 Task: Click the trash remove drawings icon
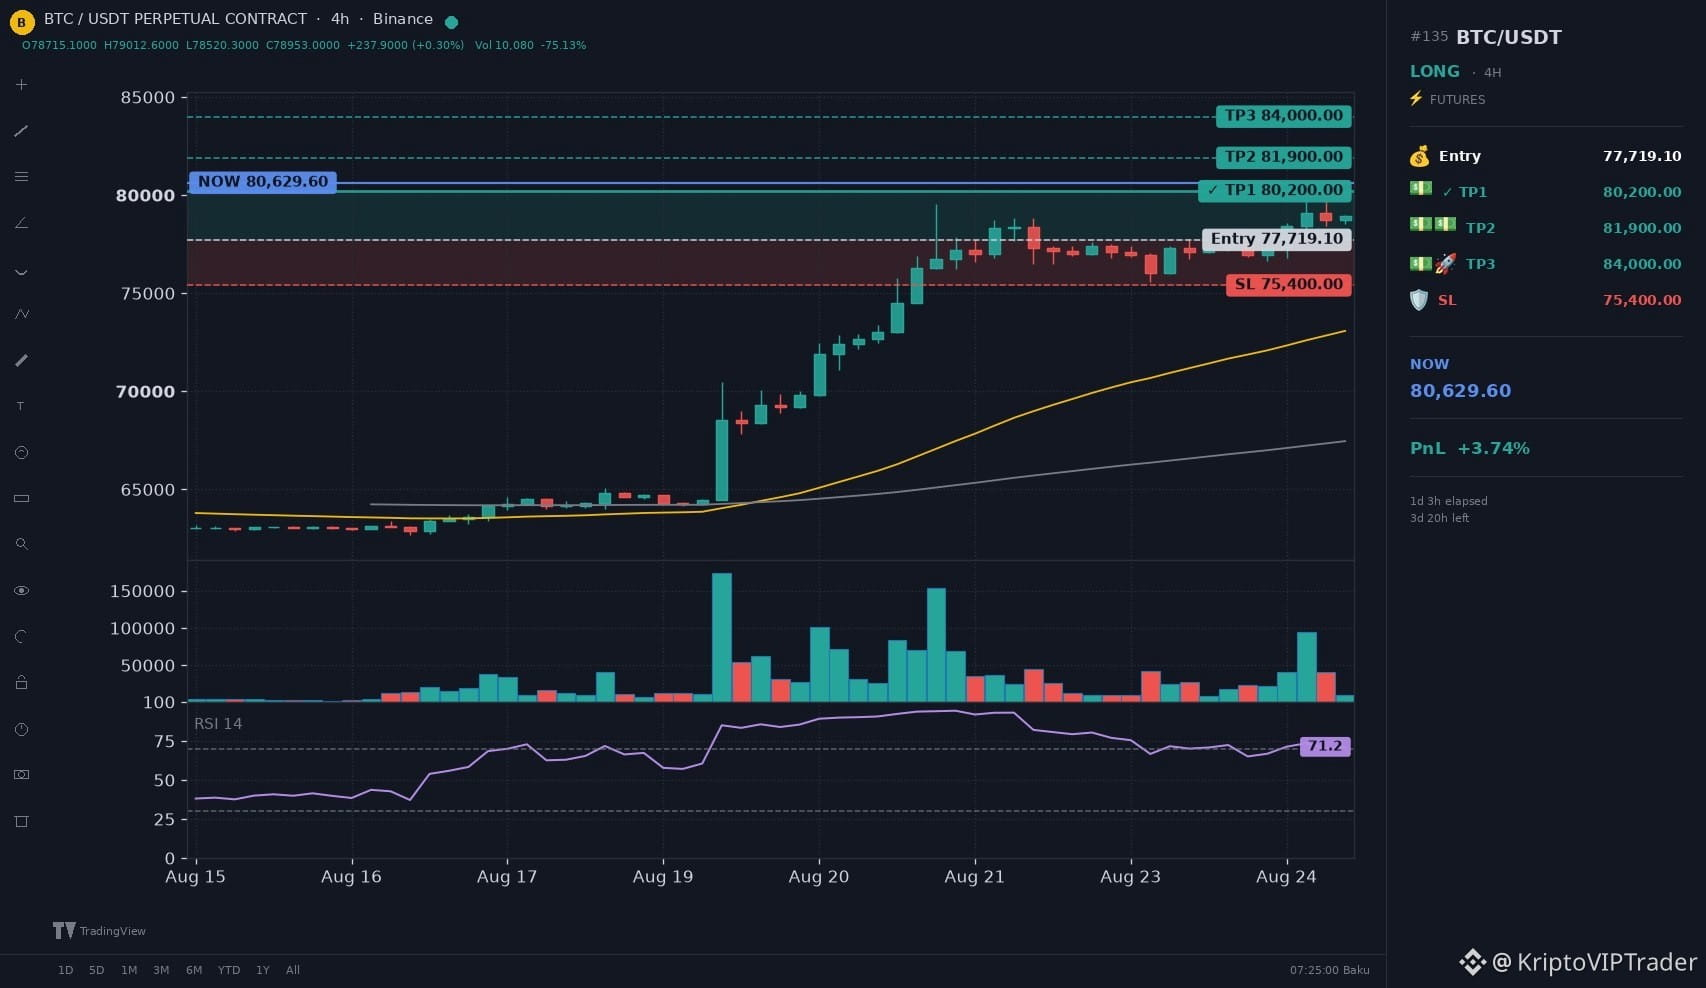coord(21,821)
